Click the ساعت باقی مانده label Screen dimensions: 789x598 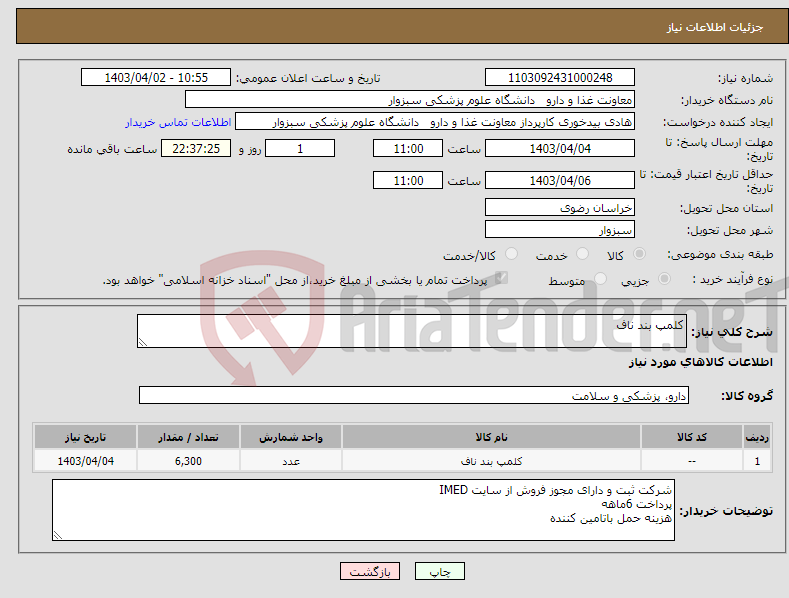pyautogui.click(x=112, y=150)
